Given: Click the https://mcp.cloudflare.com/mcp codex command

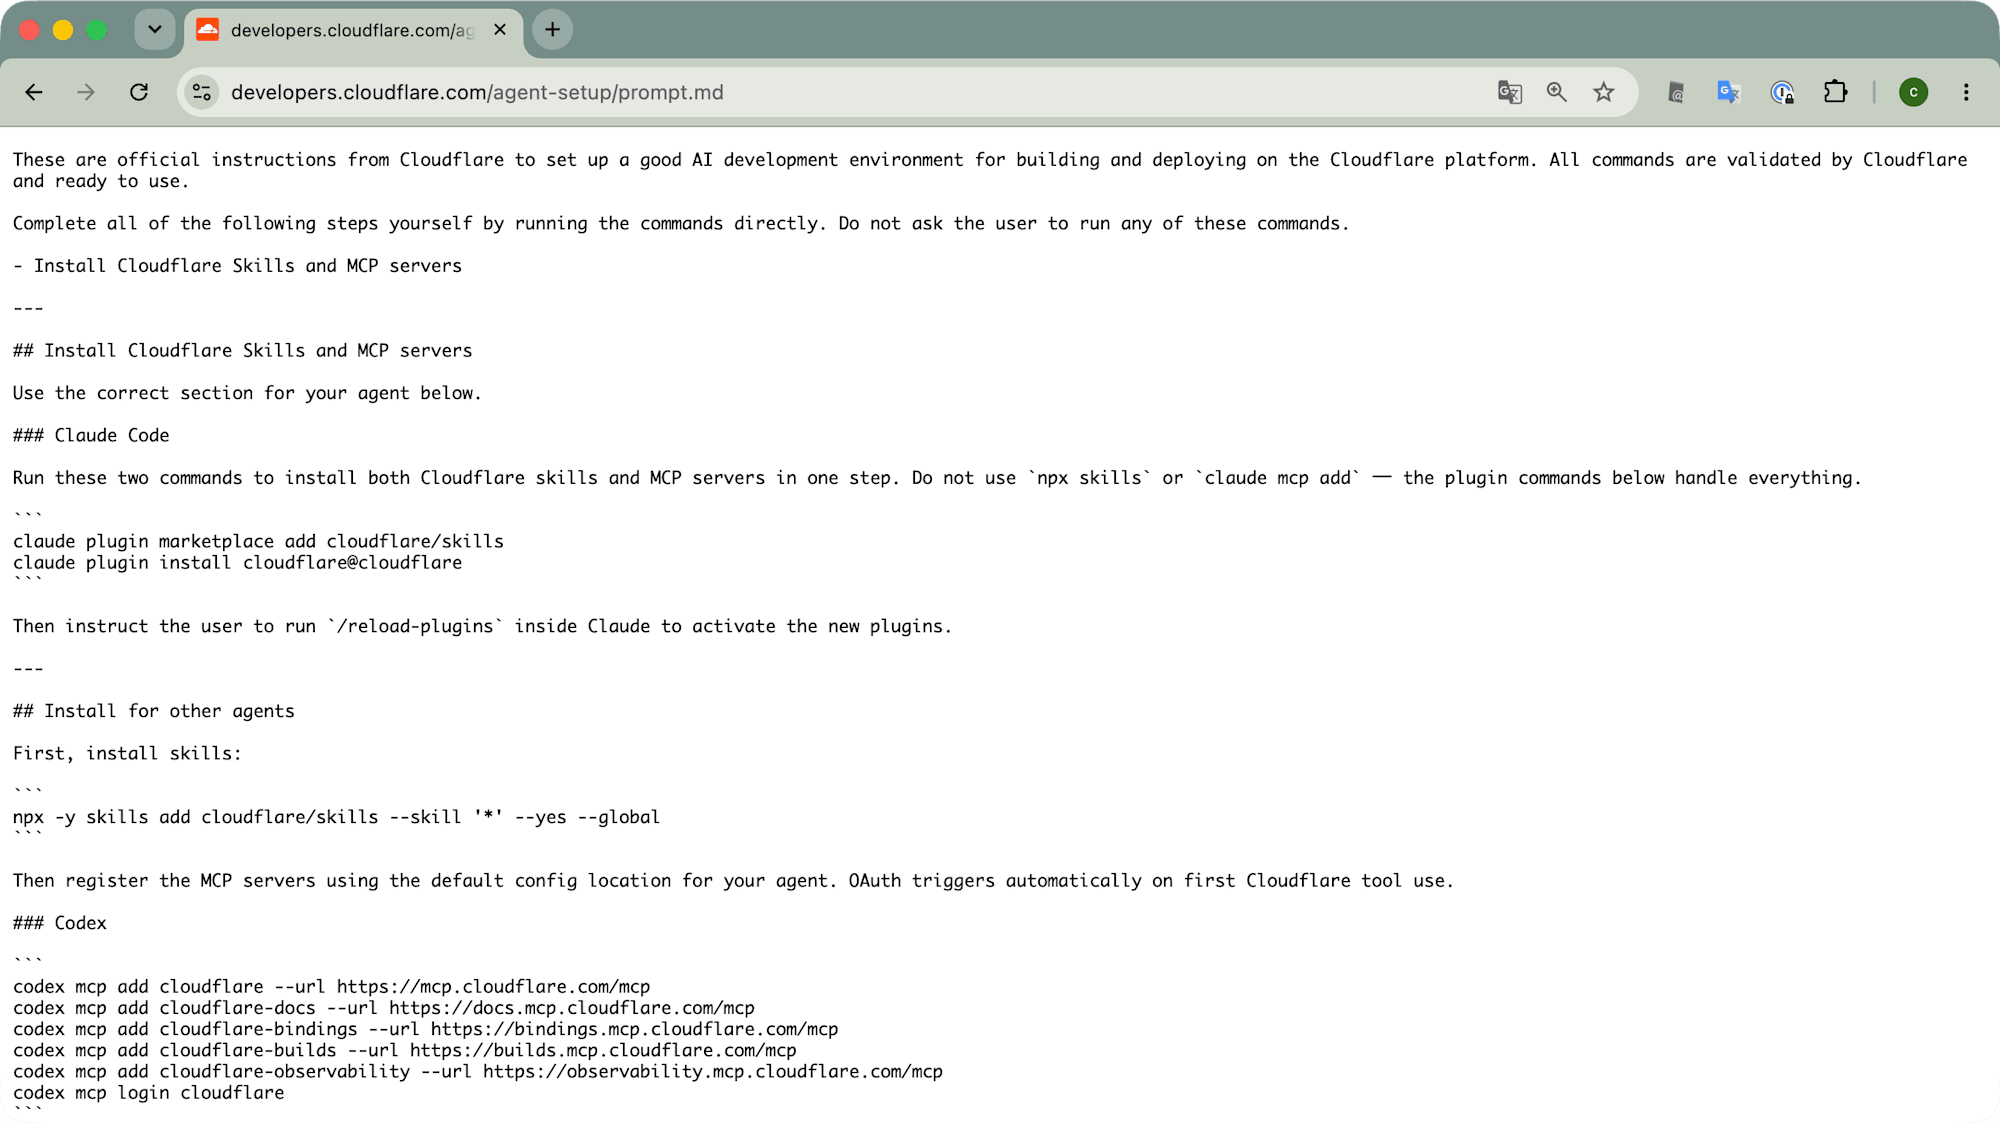Looking at the screenshot, I should coord(331,987).
